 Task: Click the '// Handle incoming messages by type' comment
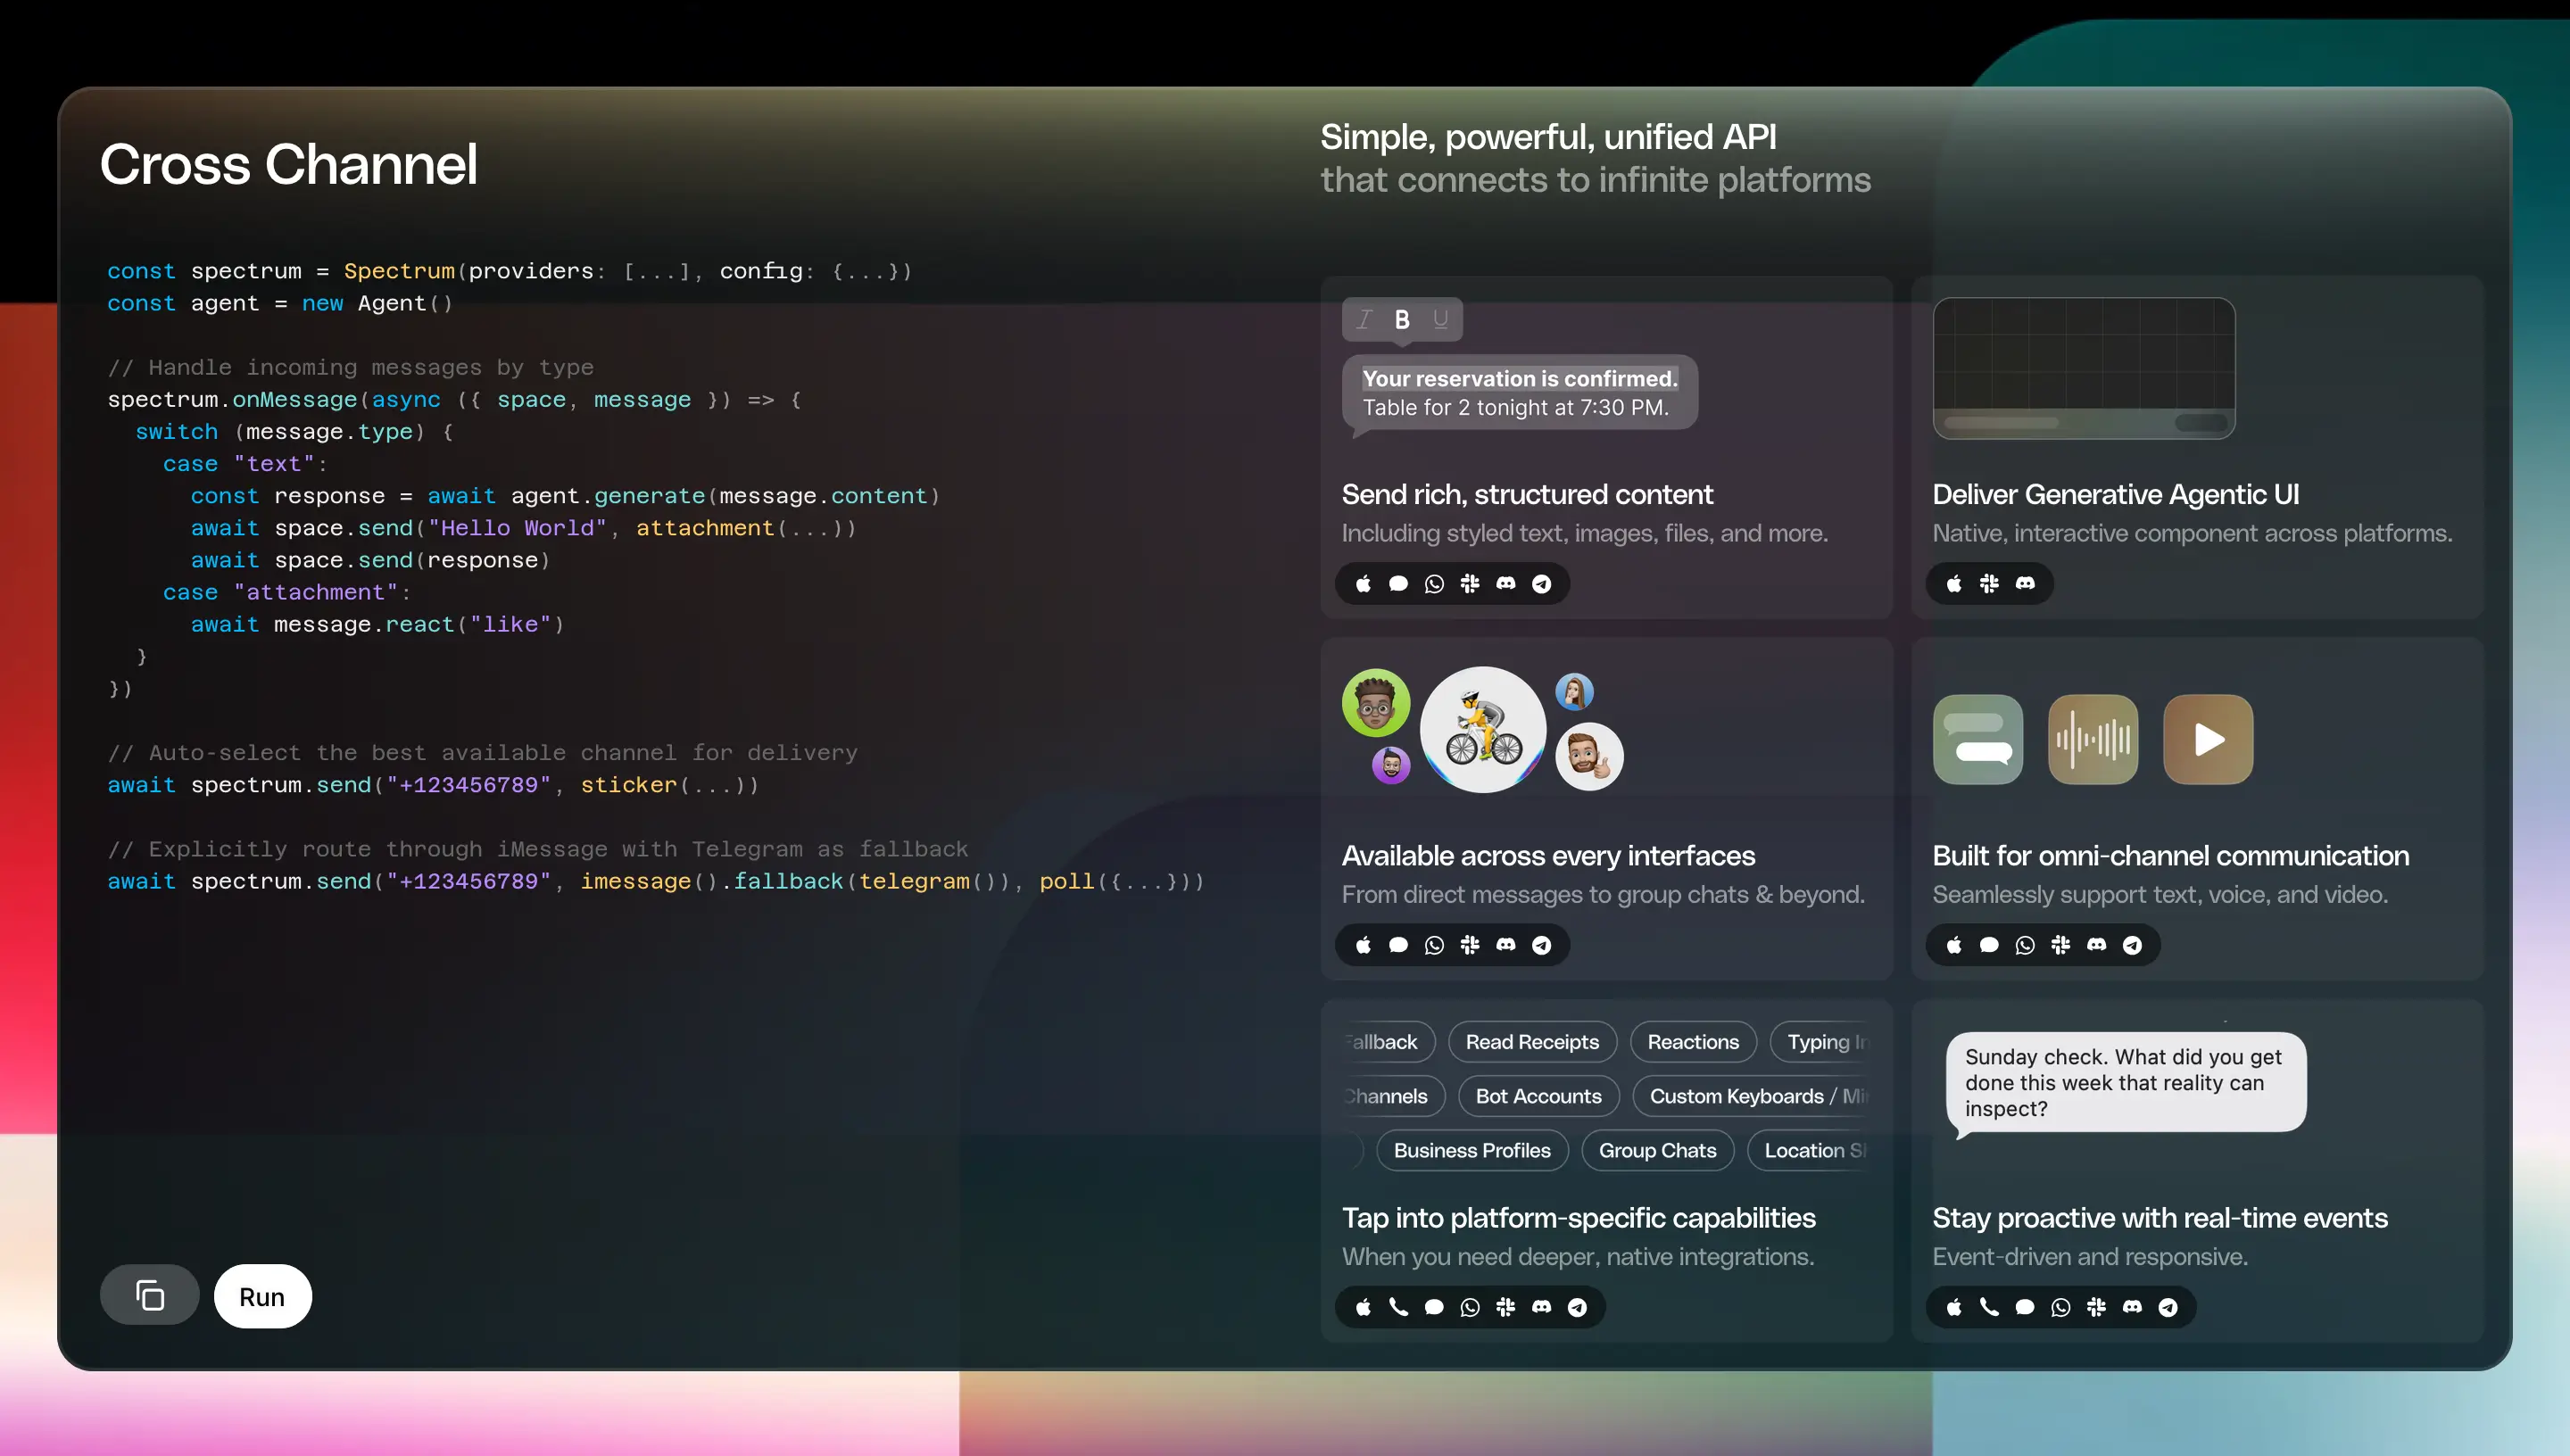coord(350,367)
